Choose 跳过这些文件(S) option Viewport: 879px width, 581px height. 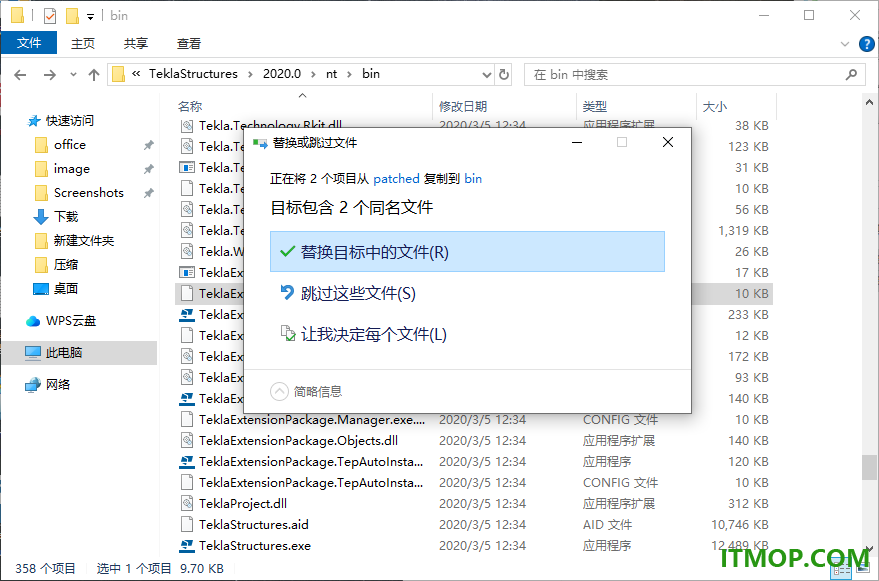pos(467,293)
